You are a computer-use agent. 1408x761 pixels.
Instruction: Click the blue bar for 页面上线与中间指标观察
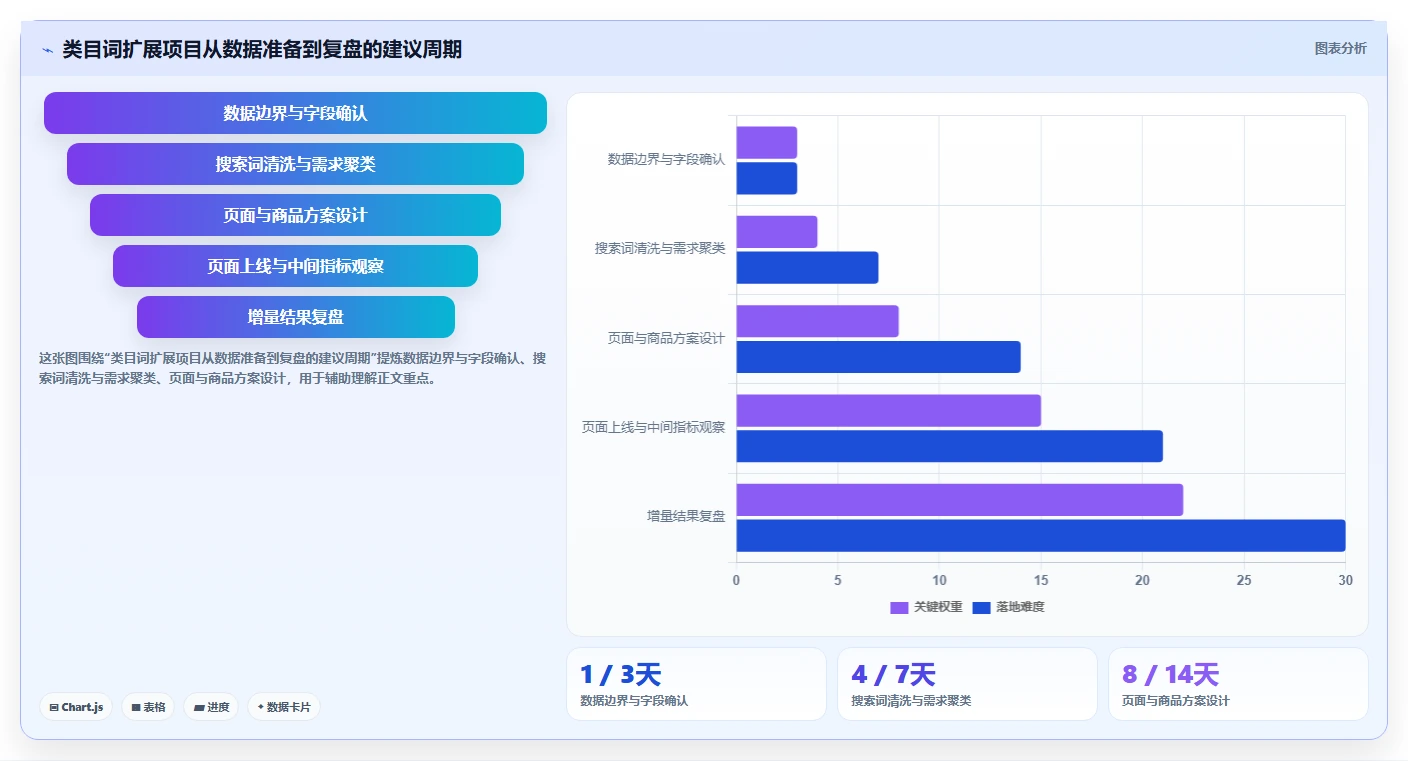pyautogui.click(x=950, y=446)
